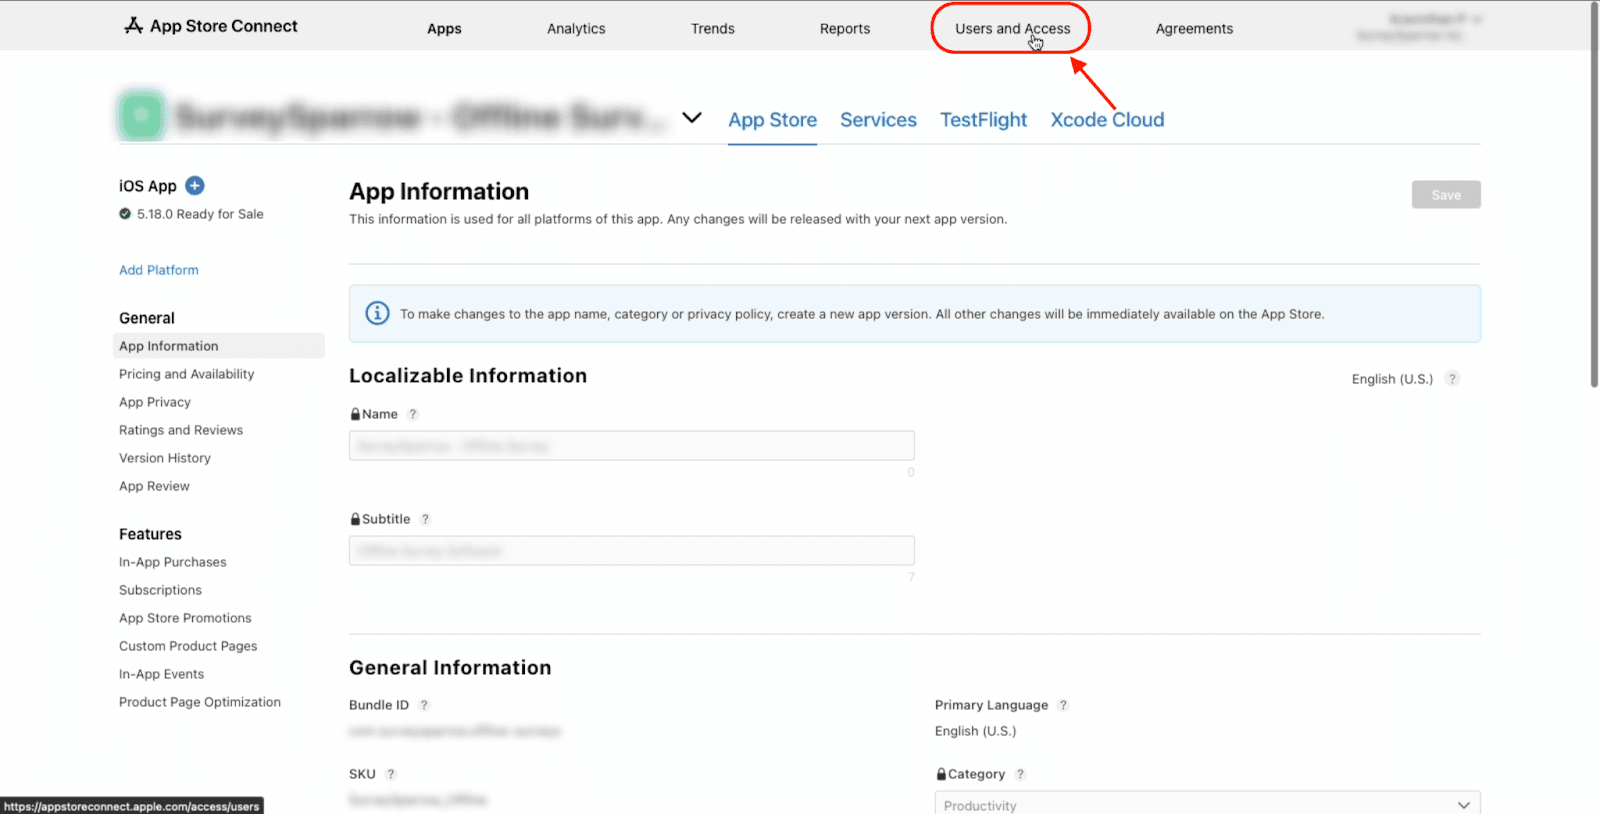
Task: Click the help icon beside Bundle ID
Action: point(424,705)
